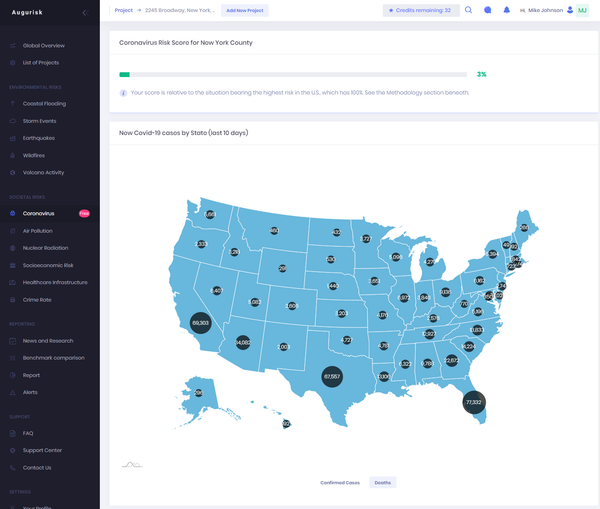
Task: Click the 3% score value
Action: [x=481, y=74]
